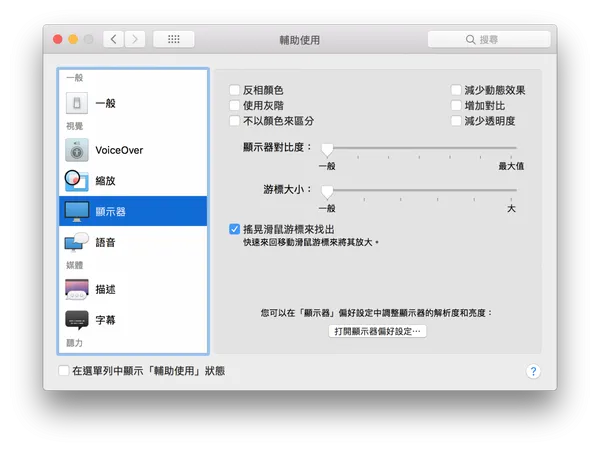Select the 縮放 Zoom sidebar icon
Viewport: 600px width, 452px height.
77,181
